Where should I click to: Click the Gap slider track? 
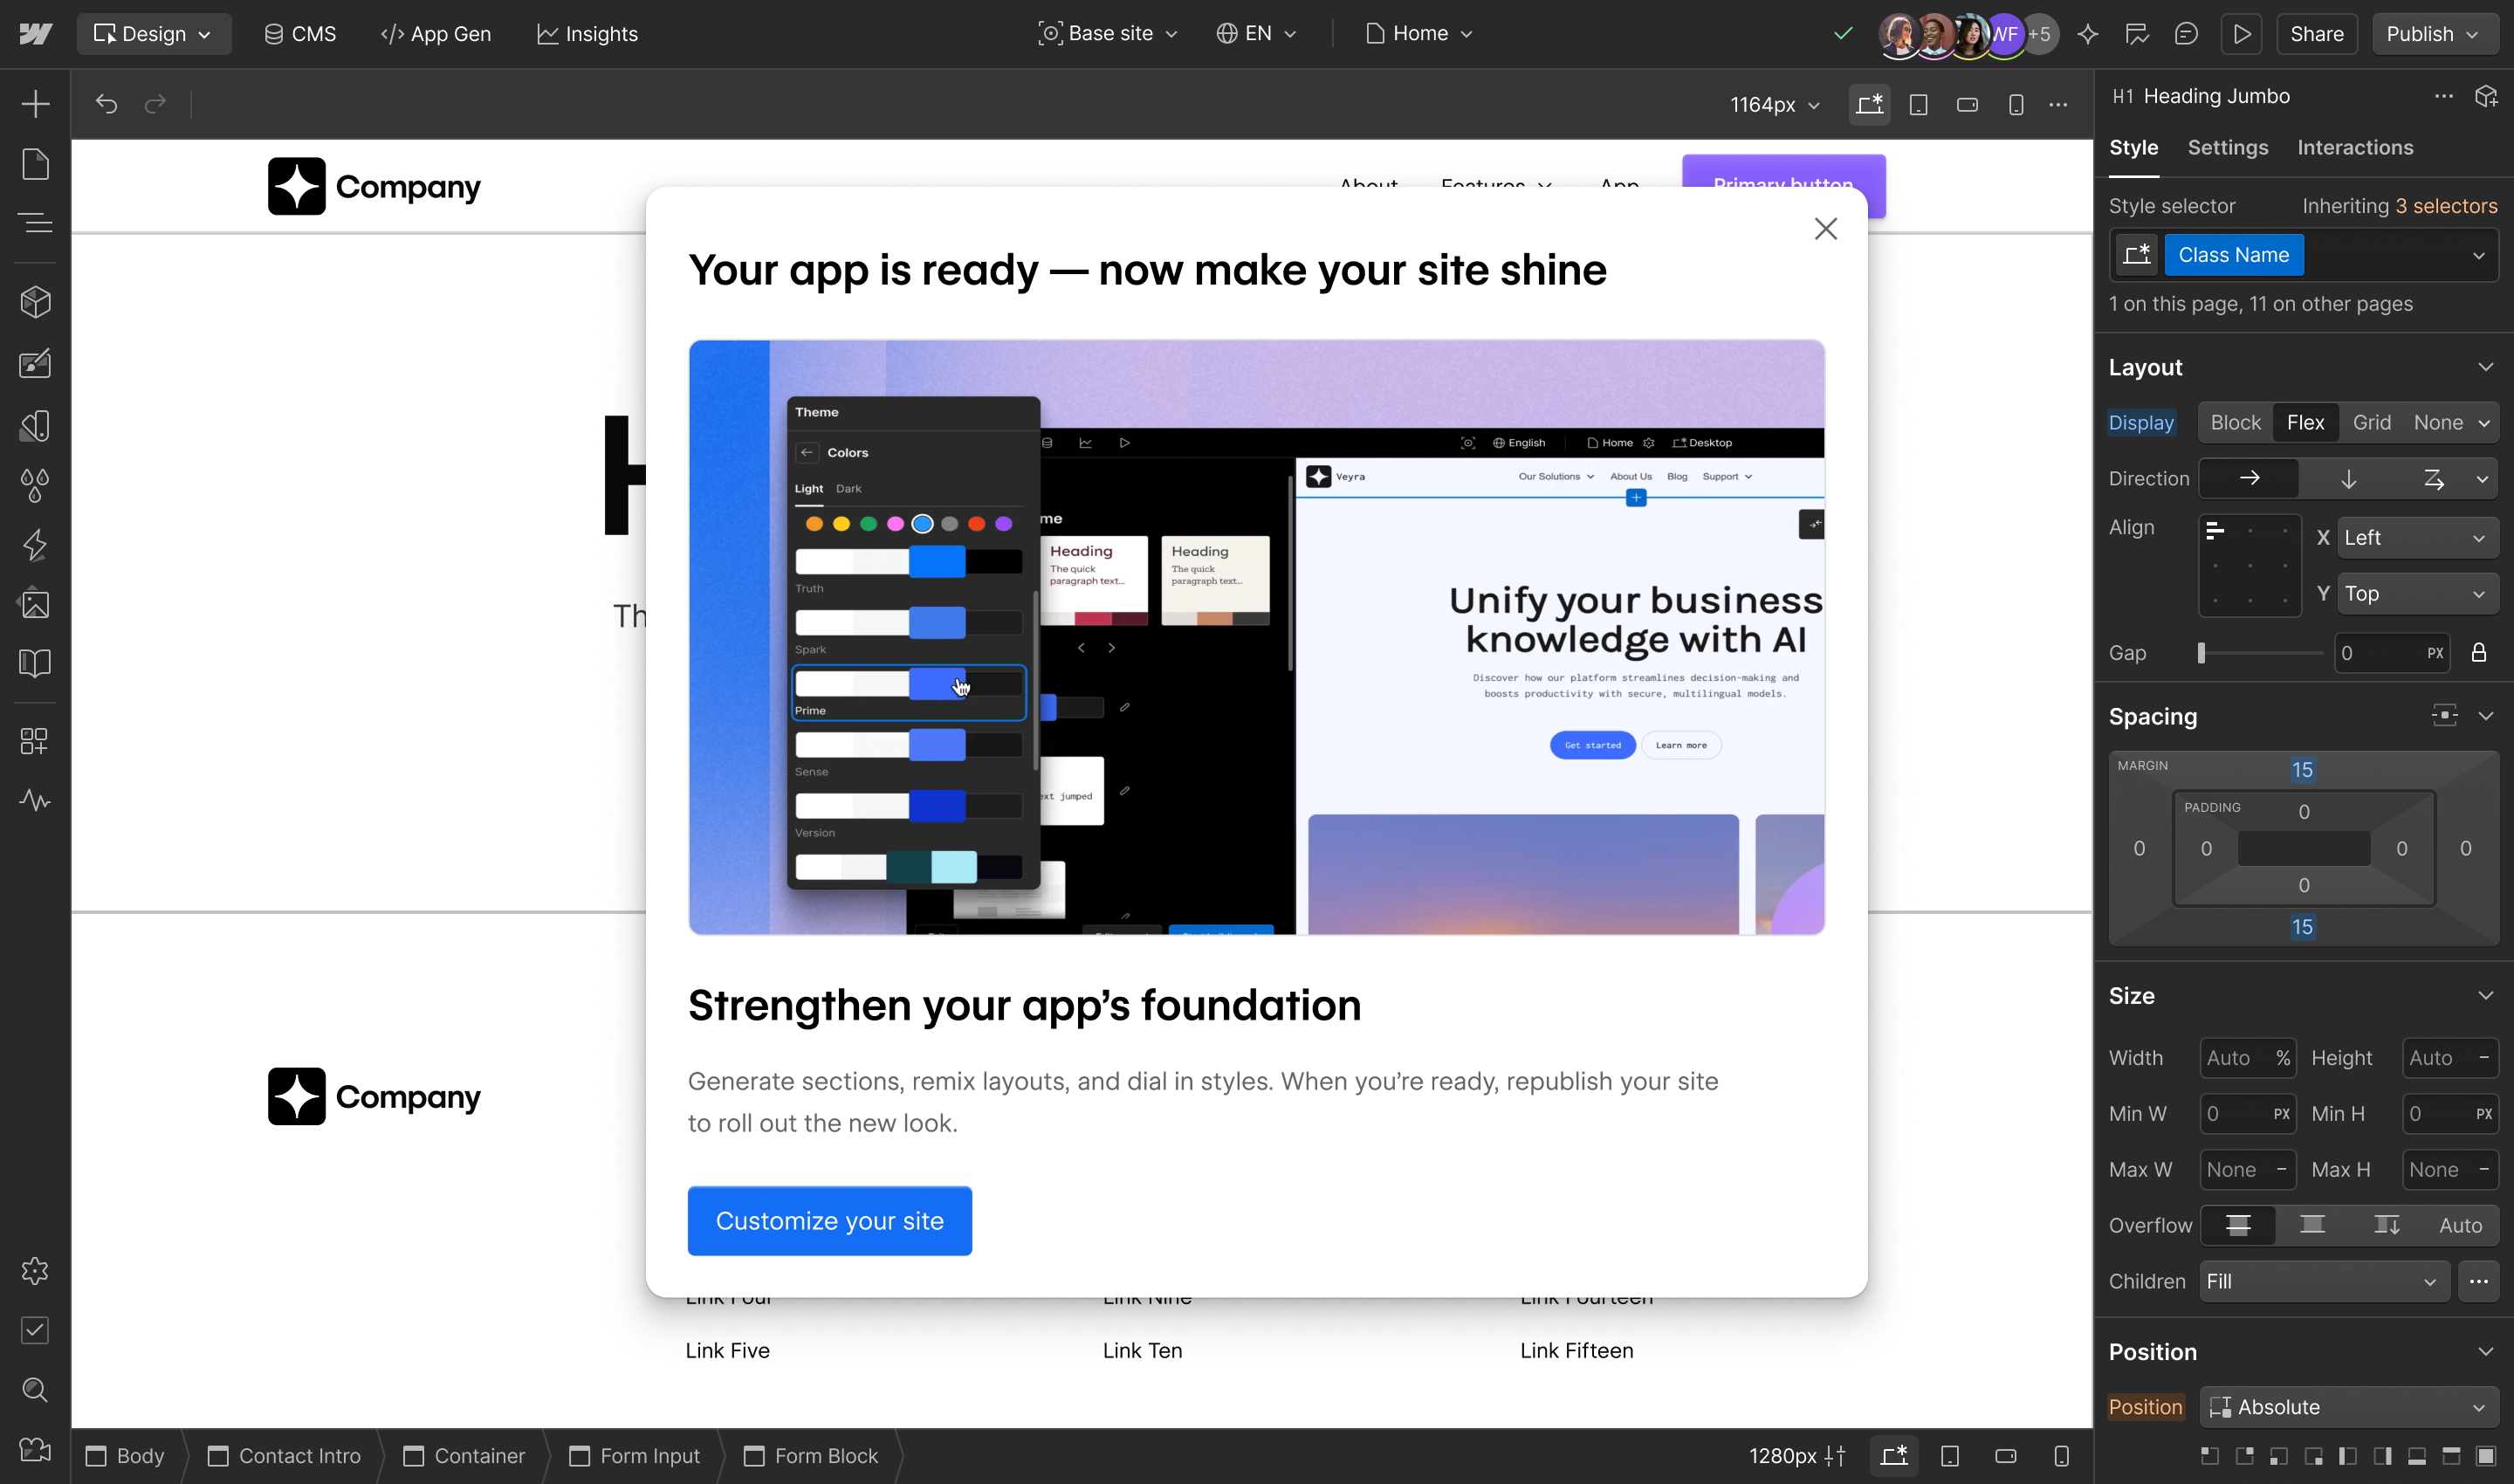click(x=2260, y=653)
